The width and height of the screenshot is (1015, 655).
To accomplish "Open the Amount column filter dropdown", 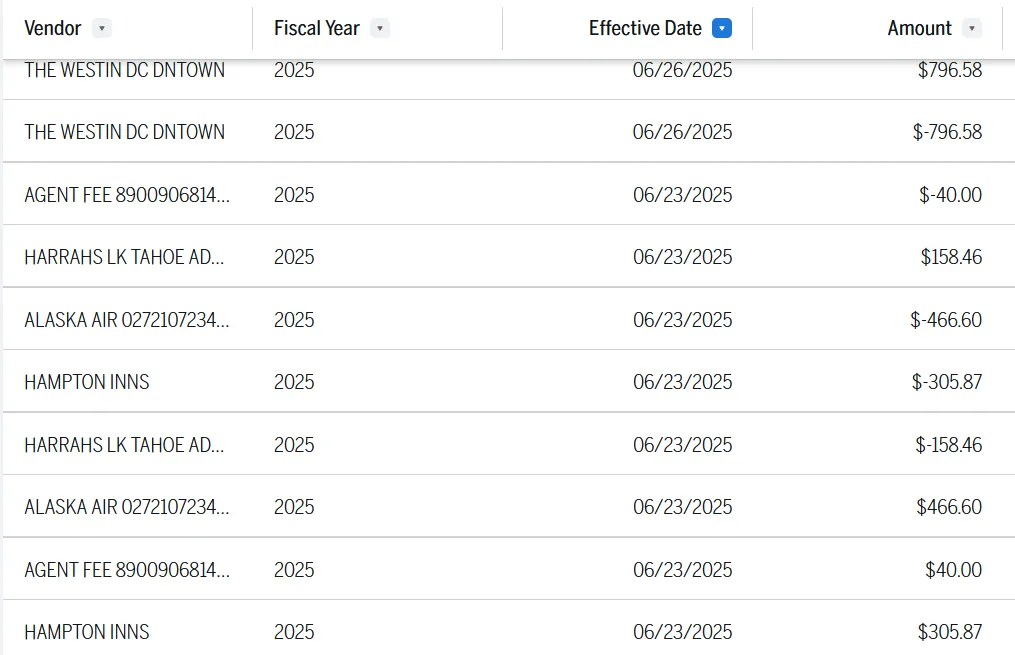I will coord(972,28).
